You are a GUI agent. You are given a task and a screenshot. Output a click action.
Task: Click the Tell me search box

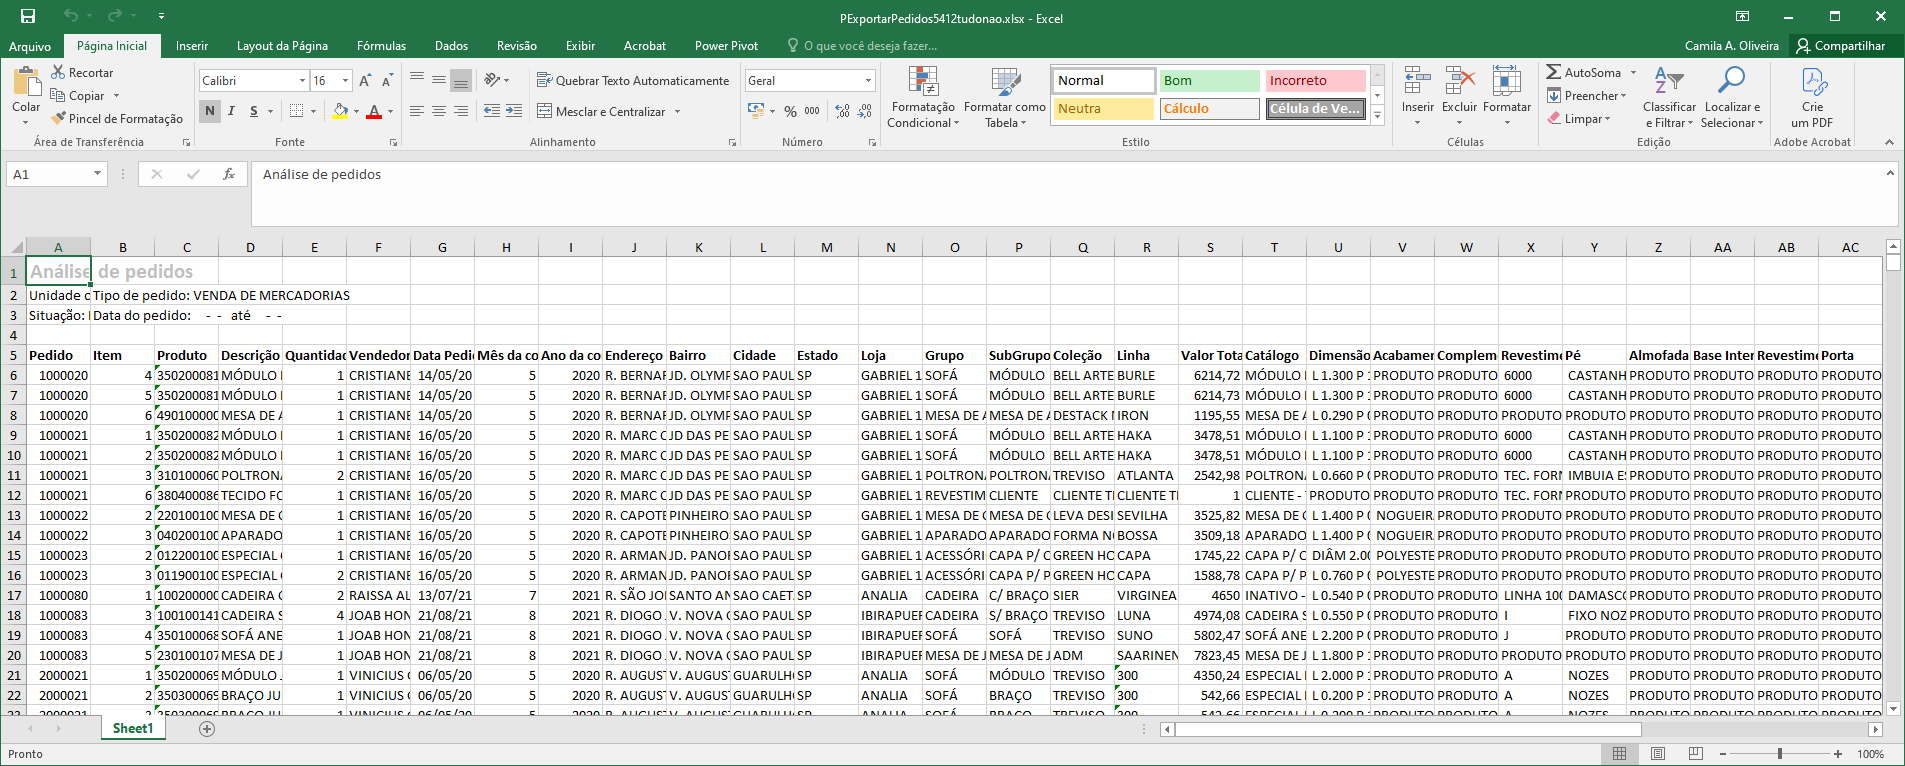(862, 46)
